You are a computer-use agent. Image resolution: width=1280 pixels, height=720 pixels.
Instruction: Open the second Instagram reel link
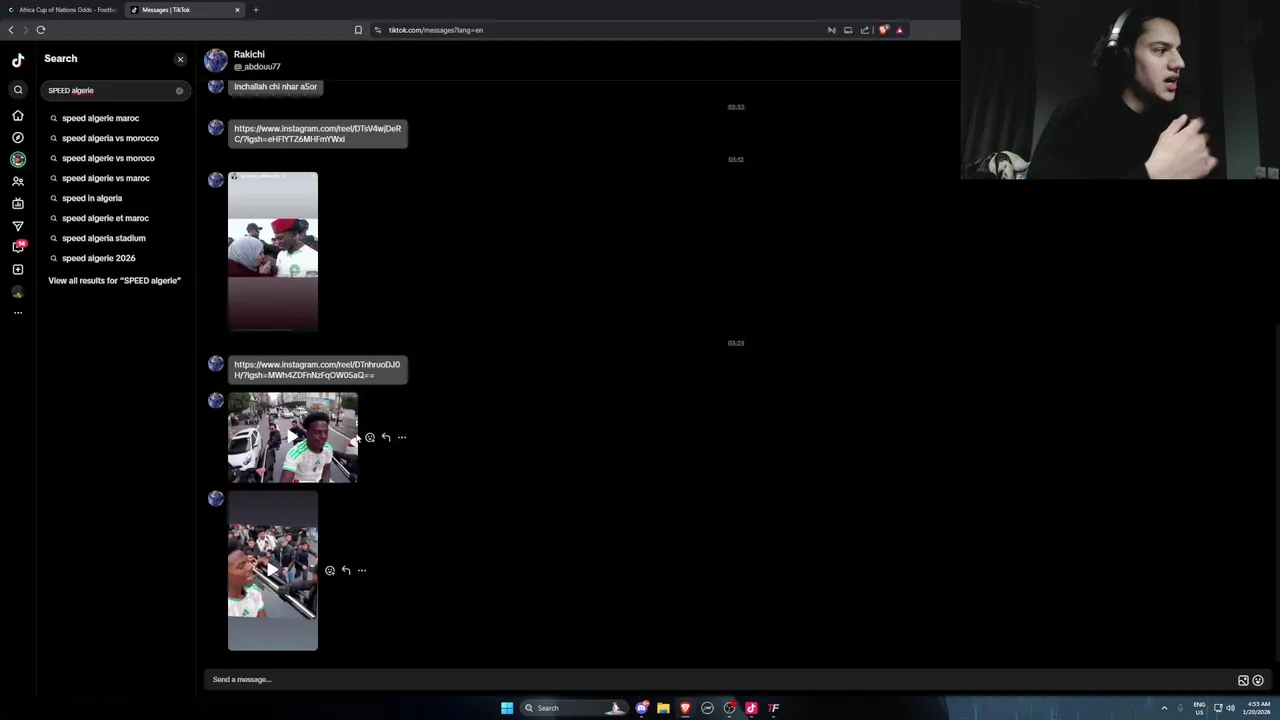coord(317,369)
